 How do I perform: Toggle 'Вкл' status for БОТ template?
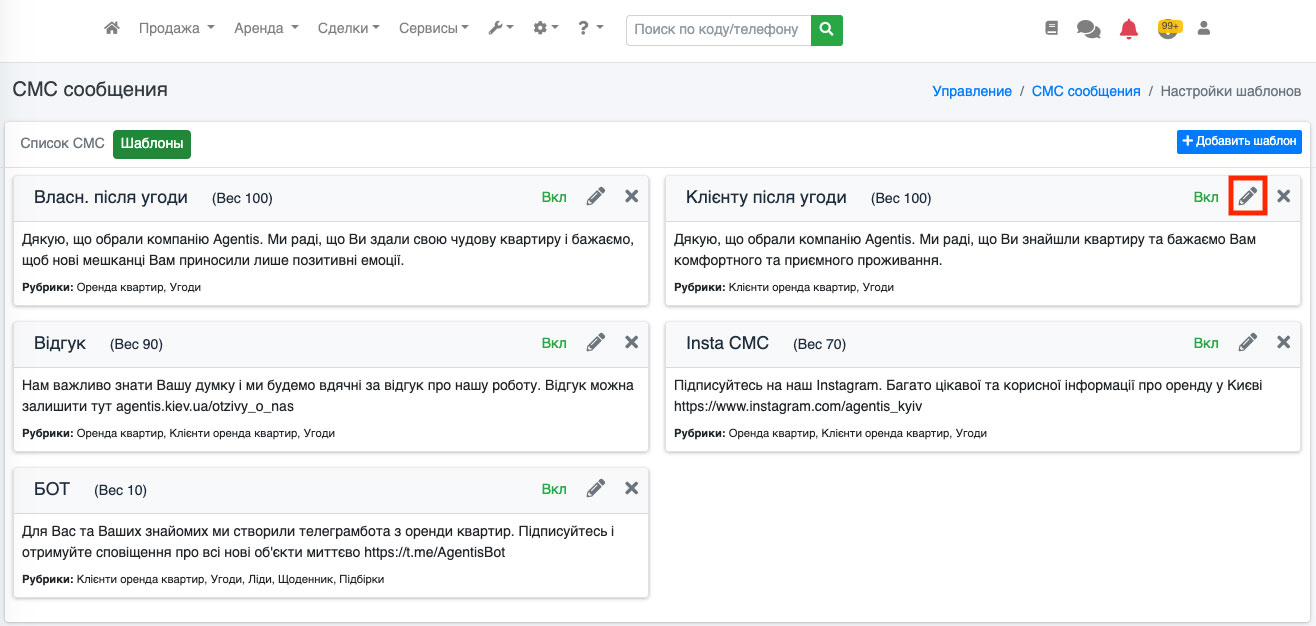(x=554, y=489)
